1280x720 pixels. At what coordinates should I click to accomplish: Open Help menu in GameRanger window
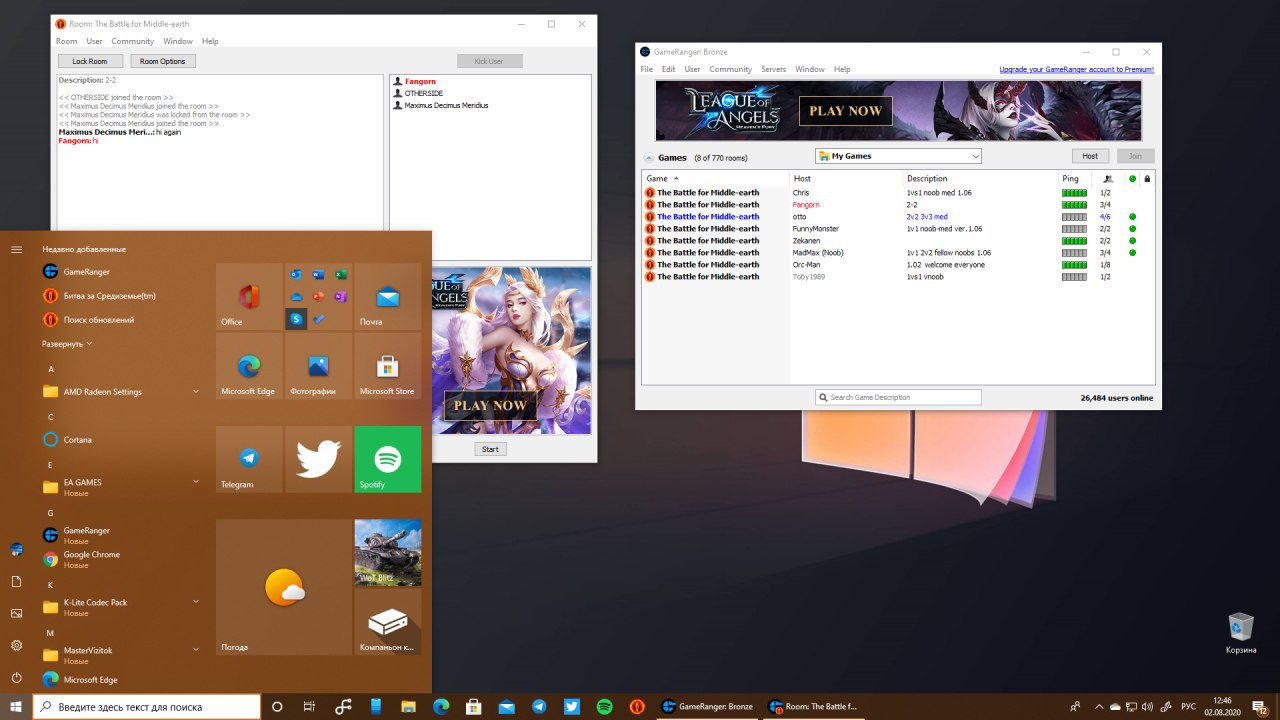[x=842, y=69]
